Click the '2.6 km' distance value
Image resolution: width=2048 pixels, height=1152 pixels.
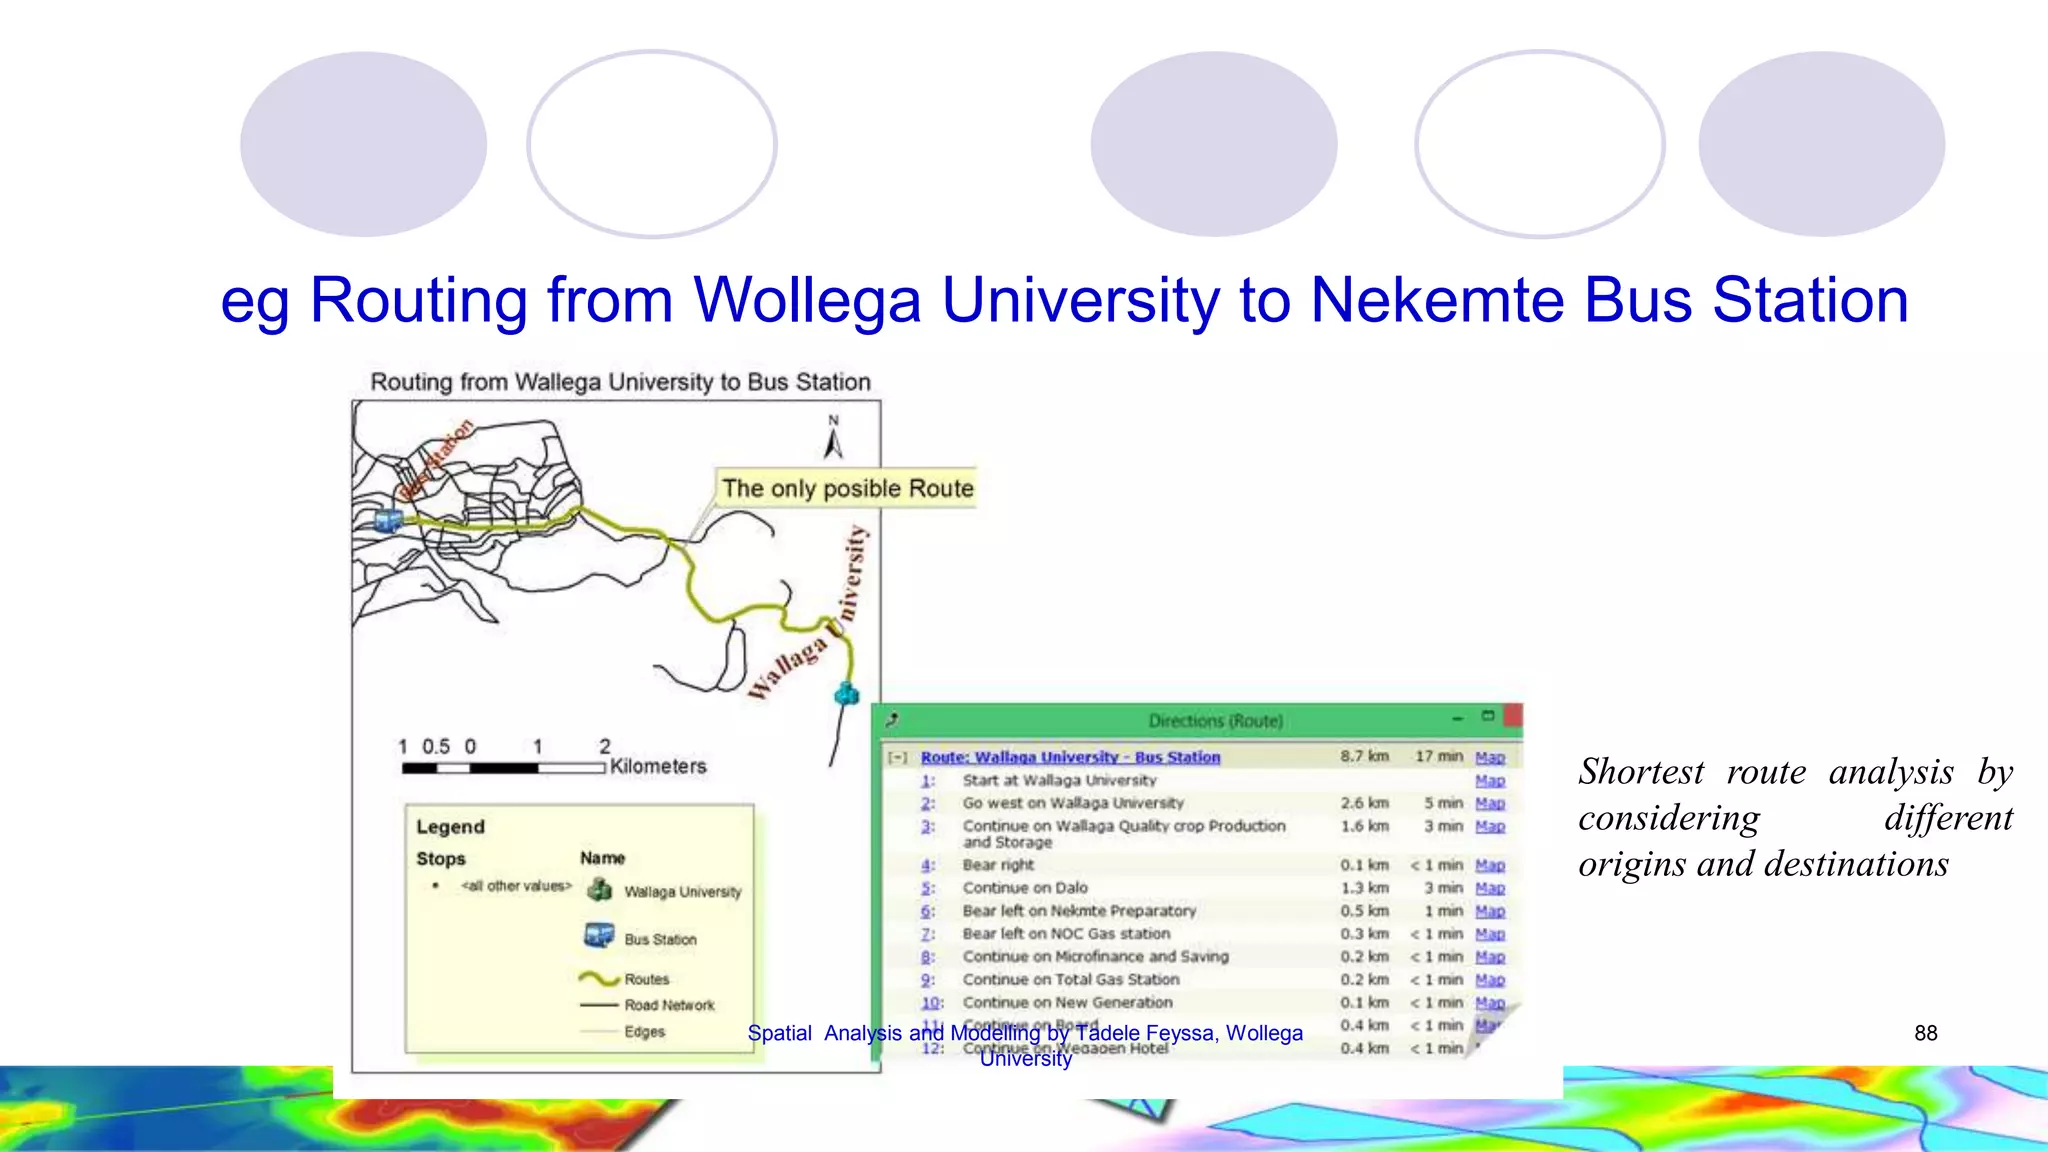point(1364,804)
